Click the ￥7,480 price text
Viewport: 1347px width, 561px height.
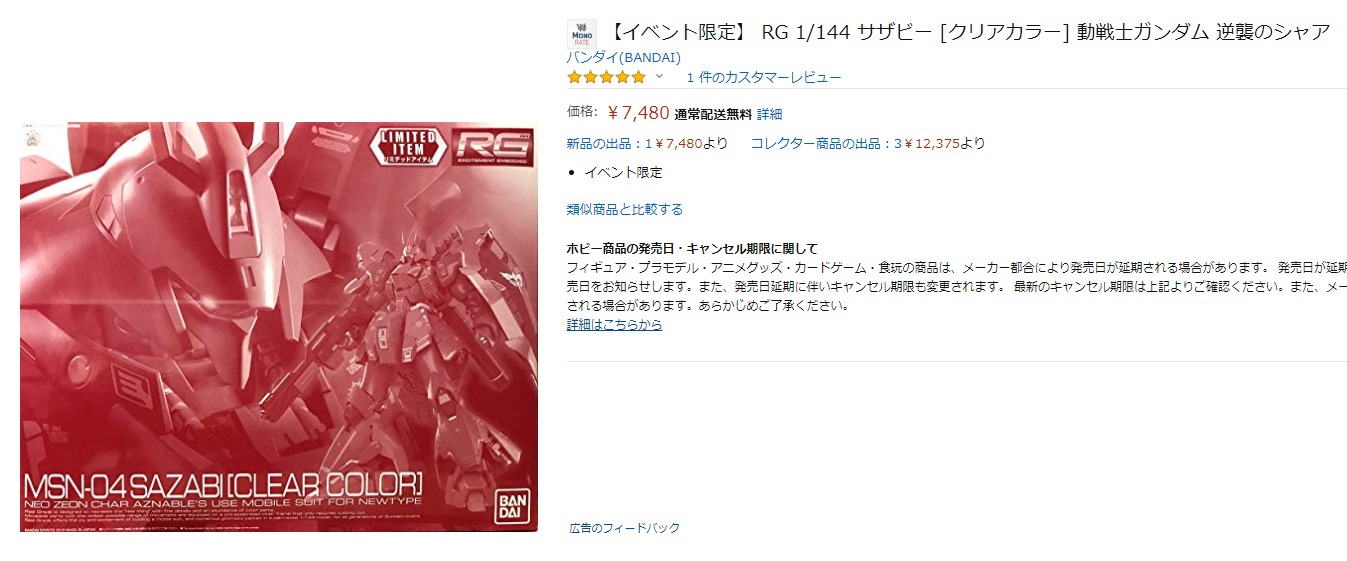tap(638, 112)
